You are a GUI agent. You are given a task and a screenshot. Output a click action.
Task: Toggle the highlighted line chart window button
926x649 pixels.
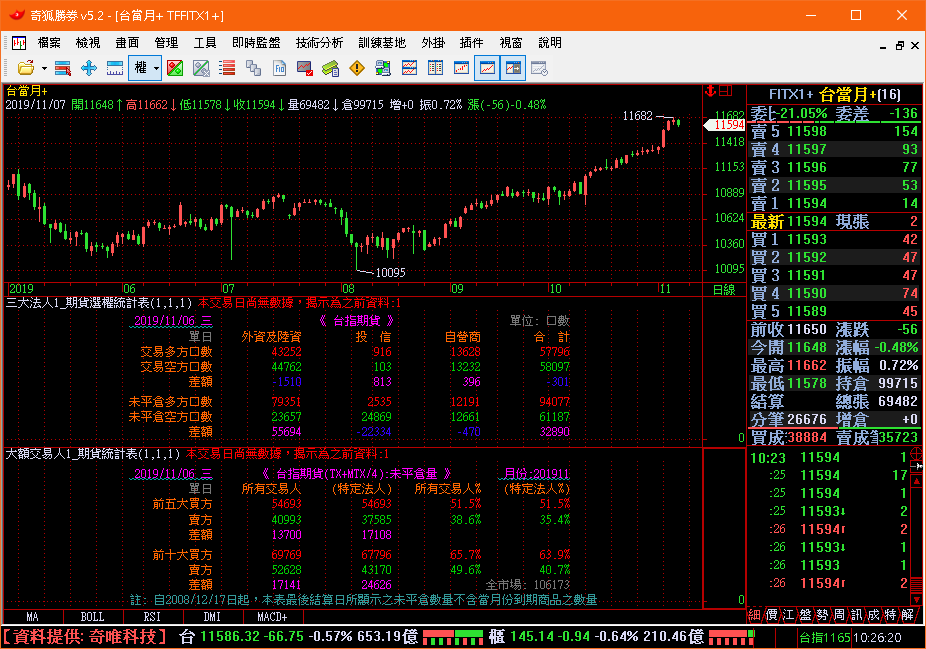coord(487,68)
